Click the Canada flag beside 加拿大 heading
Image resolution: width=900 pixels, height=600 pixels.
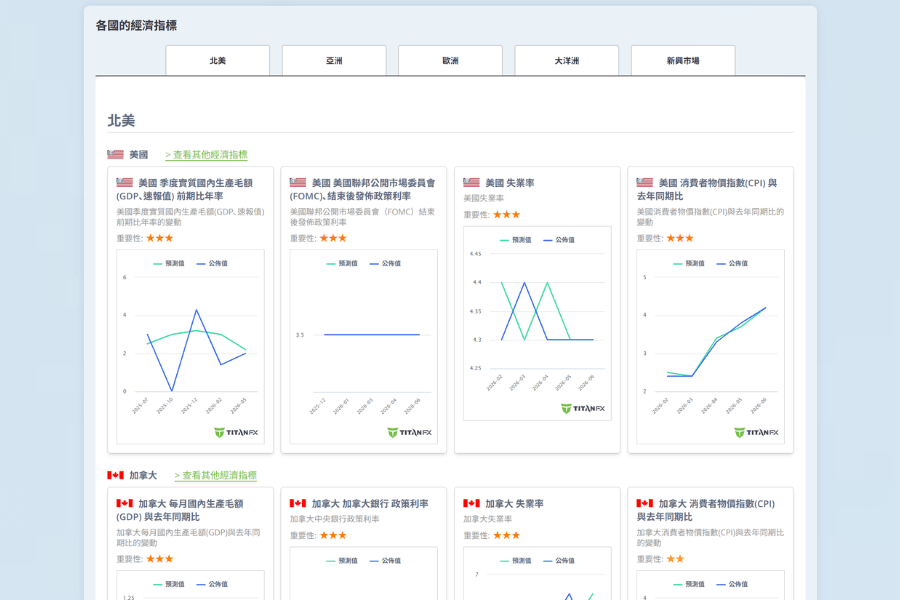tap(115, 475)
